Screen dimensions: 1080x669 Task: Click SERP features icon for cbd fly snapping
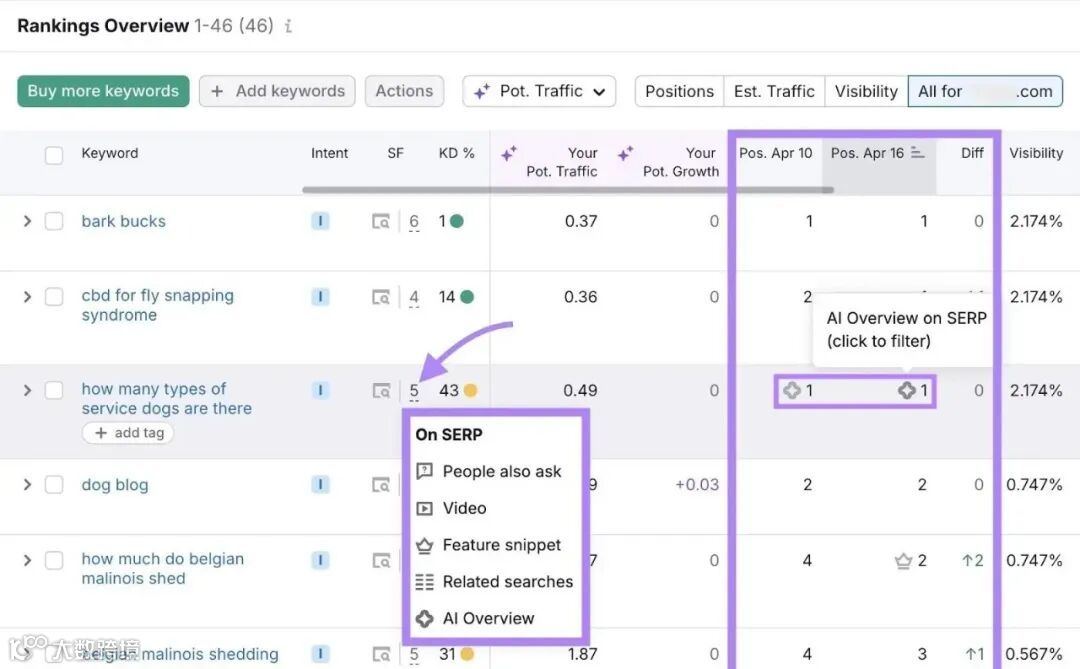381,297
